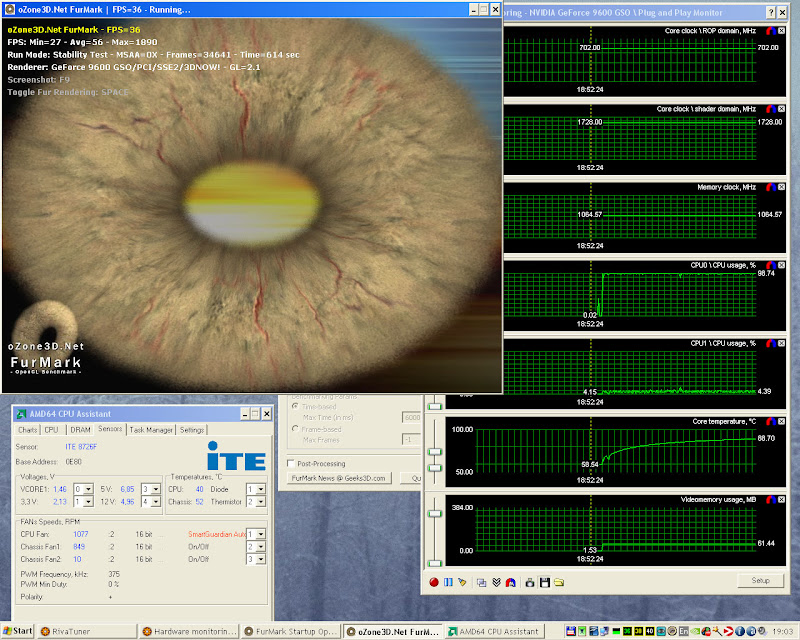Click magnet icon on Videomemory usage graph
Screen dimensions: 800x640
(771, 500)
